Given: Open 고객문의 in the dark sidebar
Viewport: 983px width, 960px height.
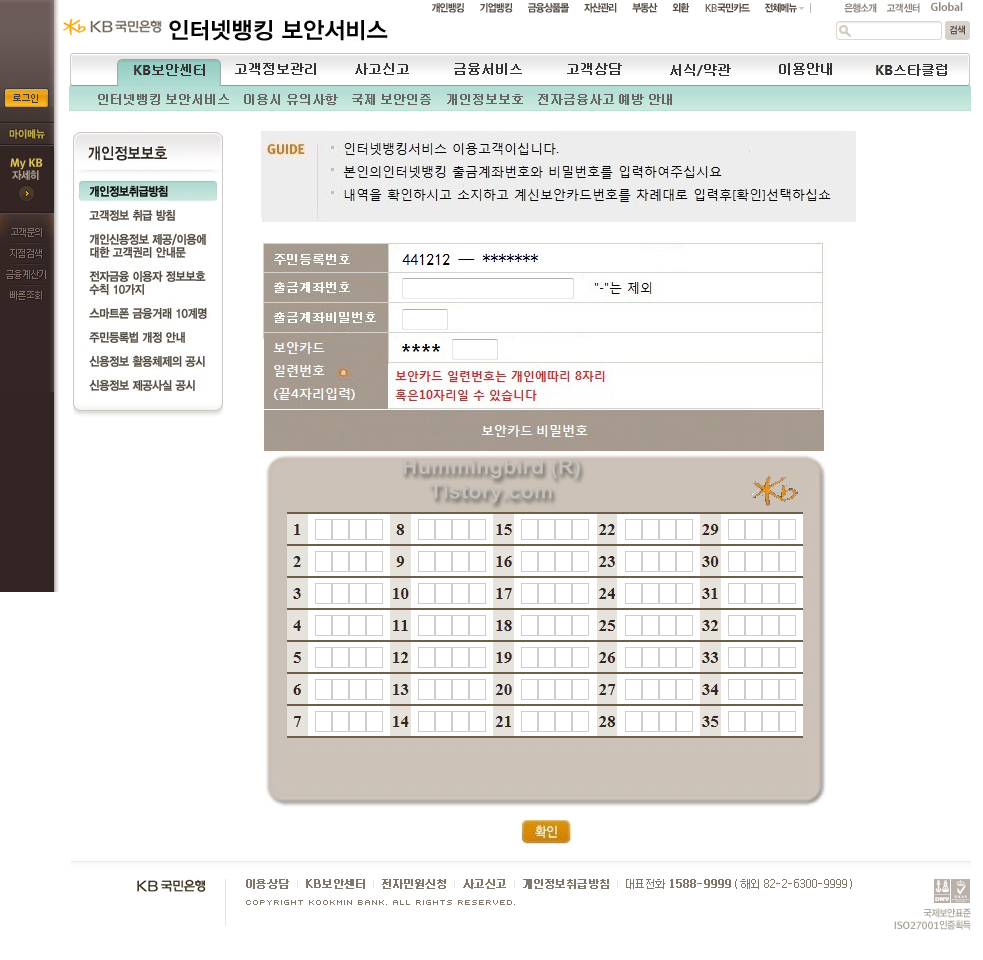Looking at the screenshot, I should click(26, 232).
